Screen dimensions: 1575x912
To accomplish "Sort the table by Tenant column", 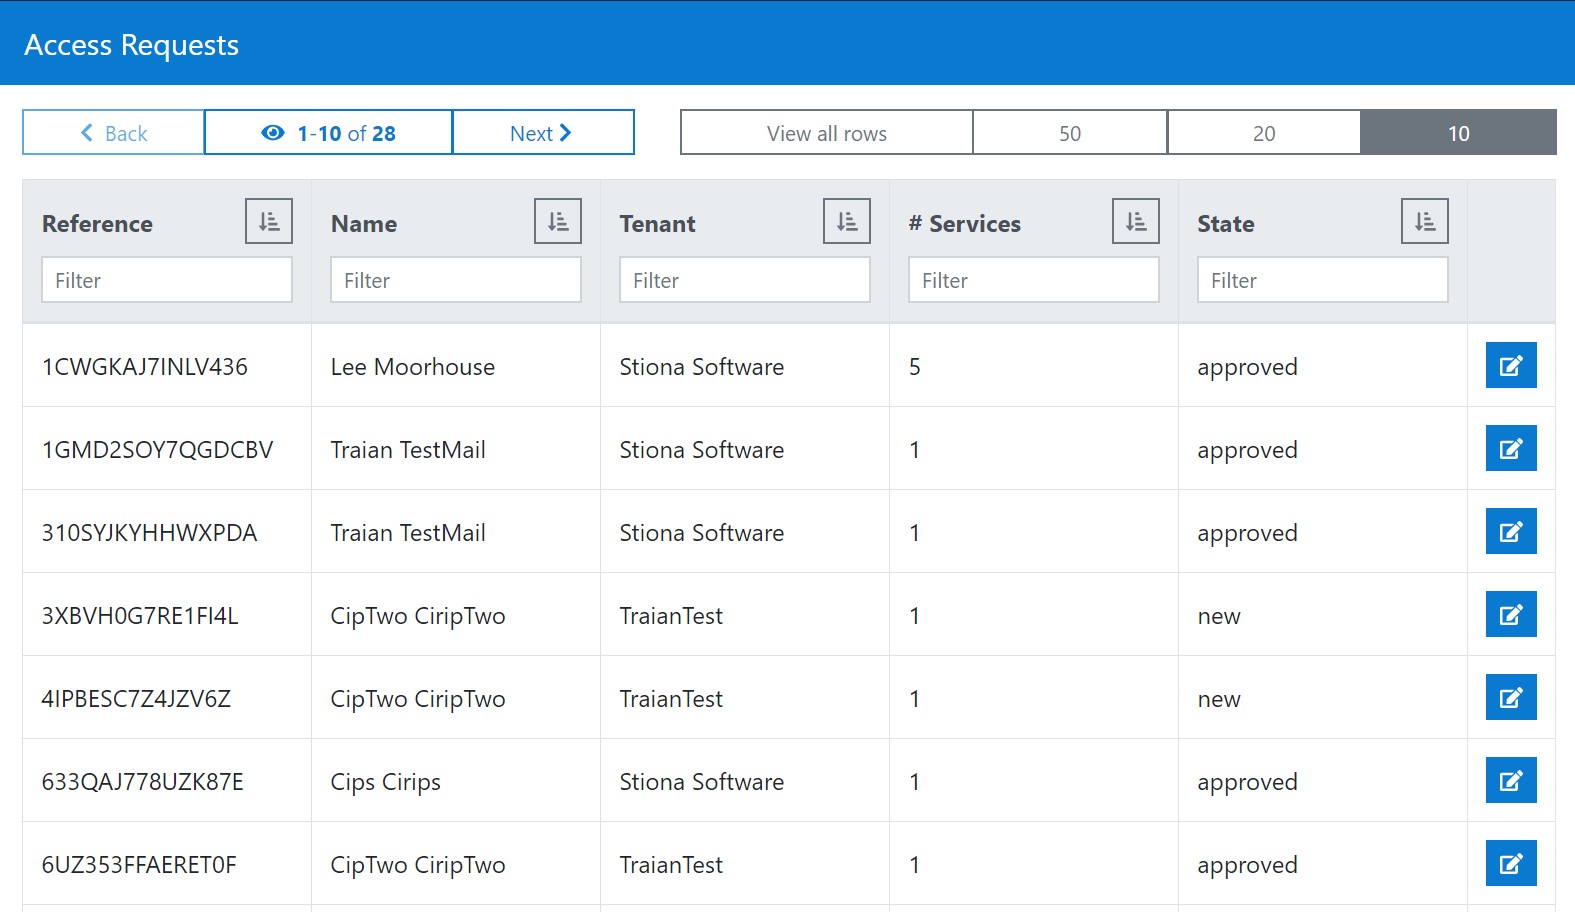I will click(847, 221).
